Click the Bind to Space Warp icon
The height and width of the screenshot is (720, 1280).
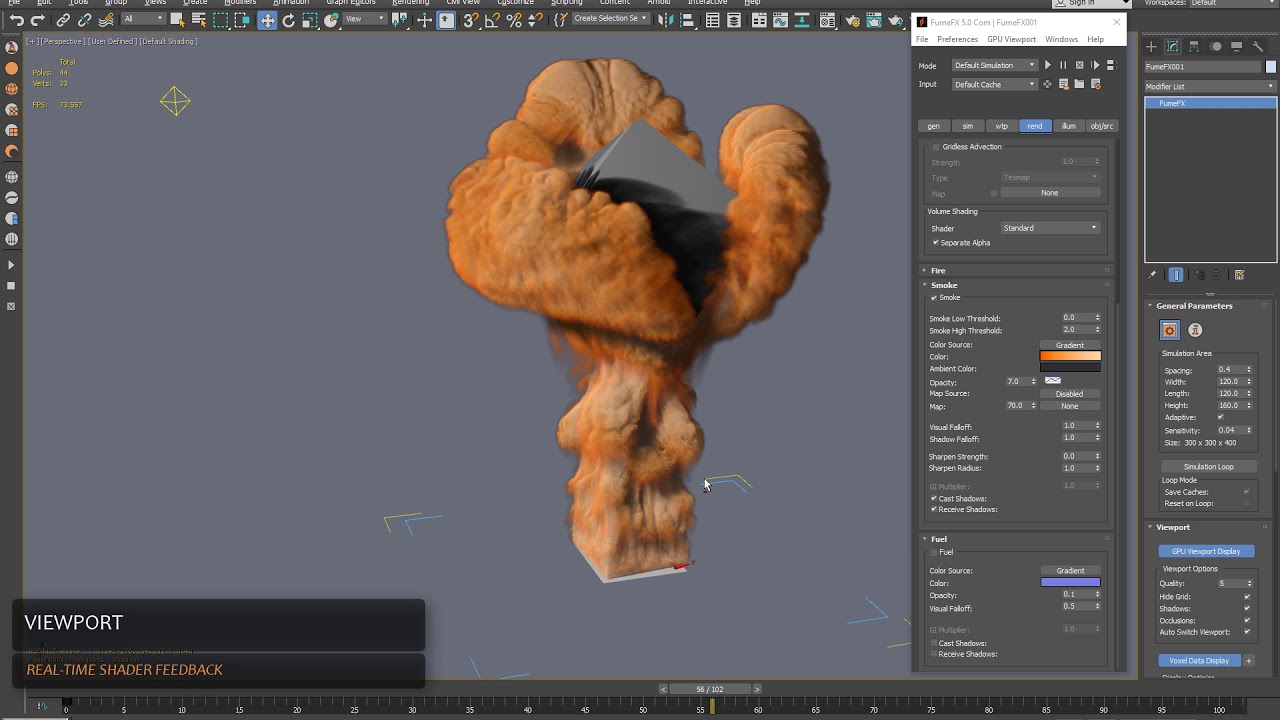pos(106,20)
